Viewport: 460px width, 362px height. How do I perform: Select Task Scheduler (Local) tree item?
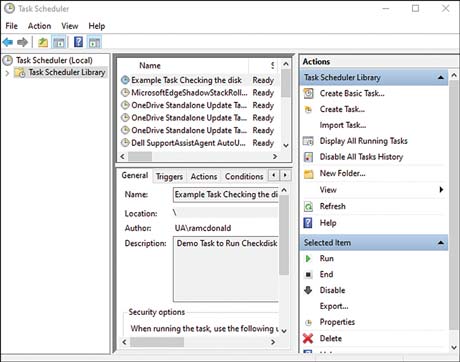pos(54,60)
